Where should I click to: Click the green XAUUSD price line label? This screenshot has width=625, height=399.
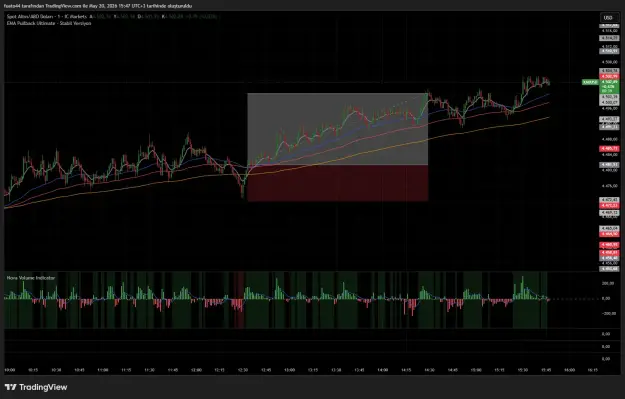590,82
